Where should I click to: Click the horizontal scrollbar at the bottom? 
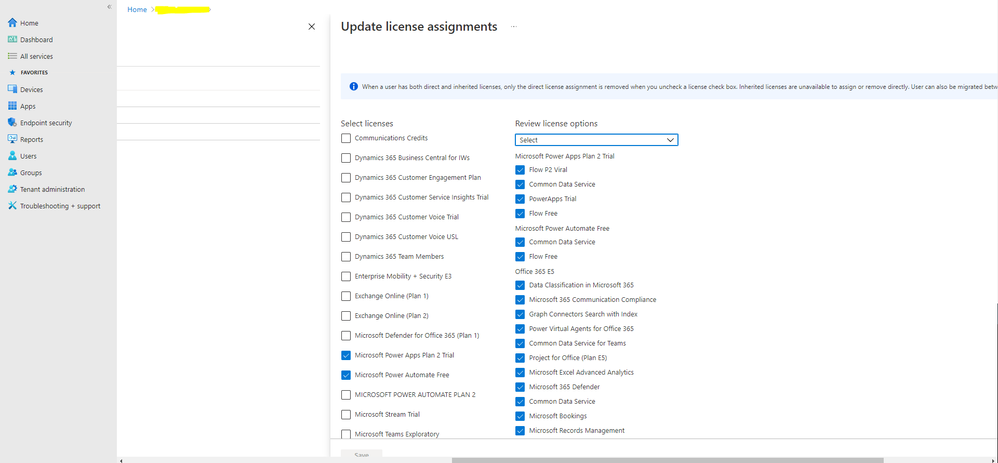pyautogui.click(x=667, y=460)
